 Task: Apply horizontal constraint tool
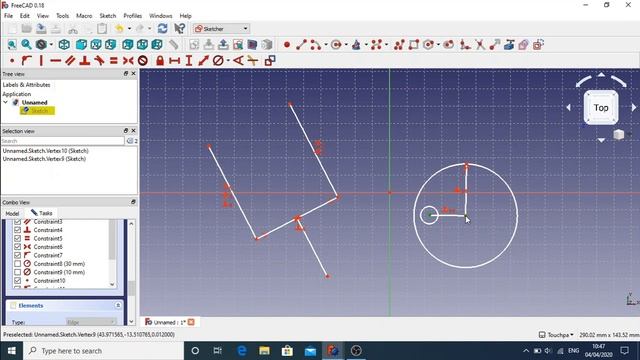pos(56,61)
